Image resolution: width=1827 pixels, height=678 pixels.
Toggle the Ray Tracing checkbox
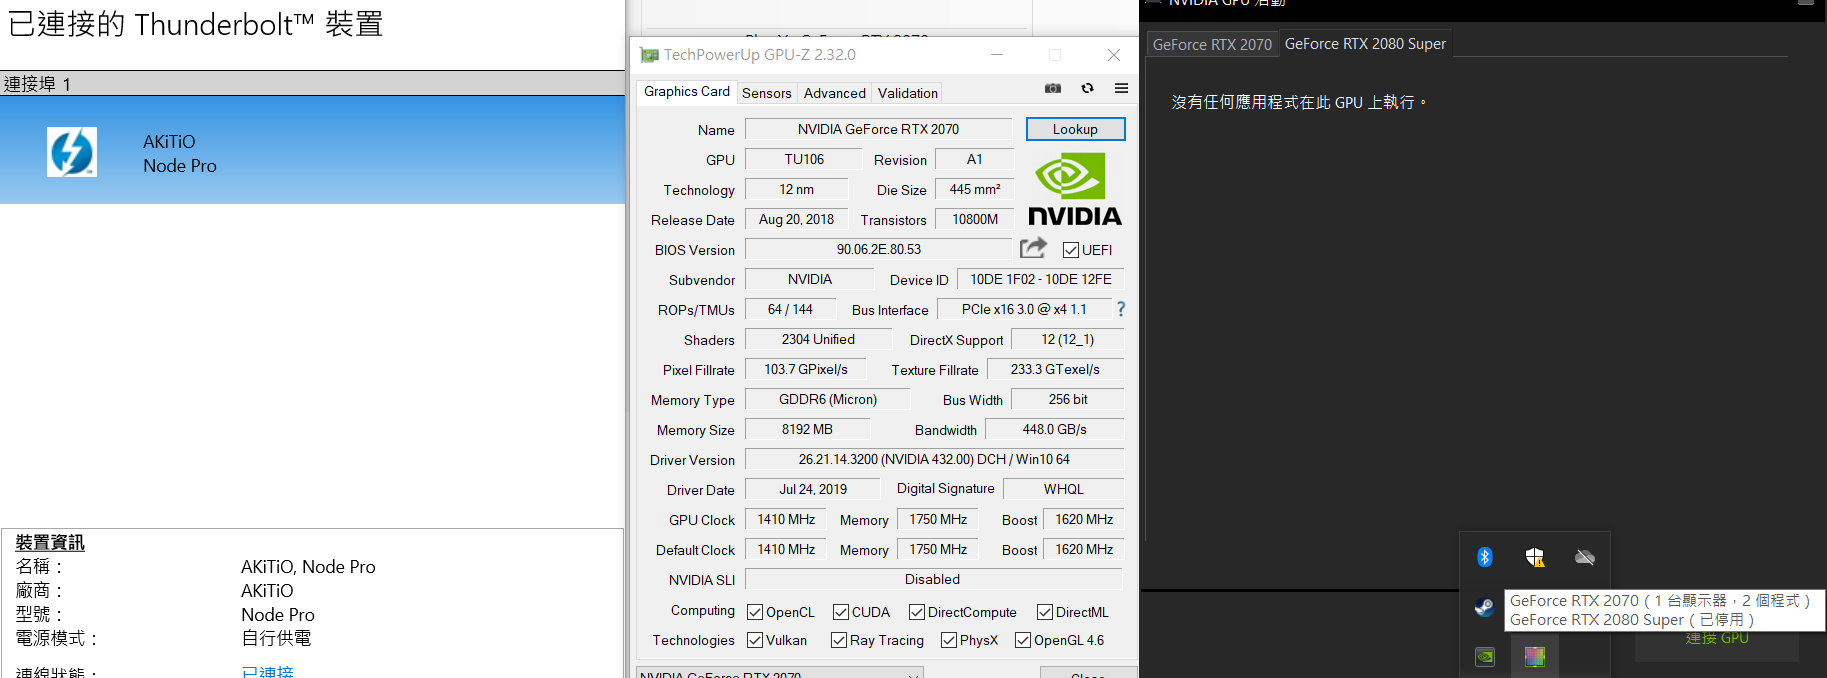coord(839,640)
